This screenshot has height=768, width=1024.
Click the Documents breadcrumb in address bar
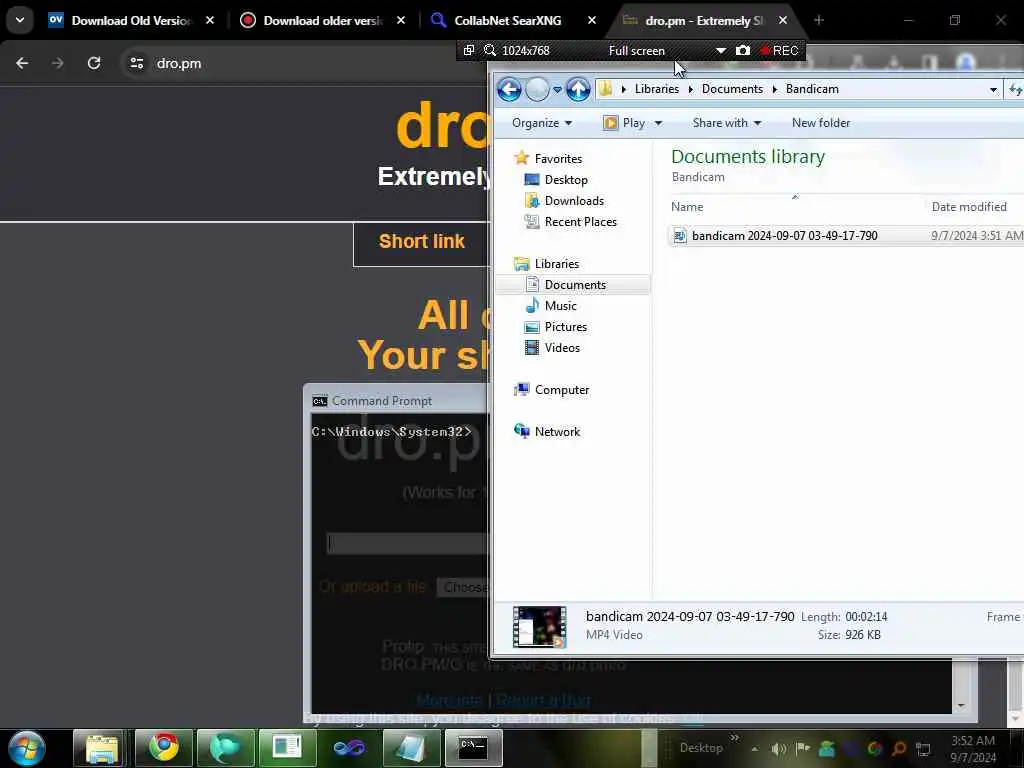[x=732, y=89]
